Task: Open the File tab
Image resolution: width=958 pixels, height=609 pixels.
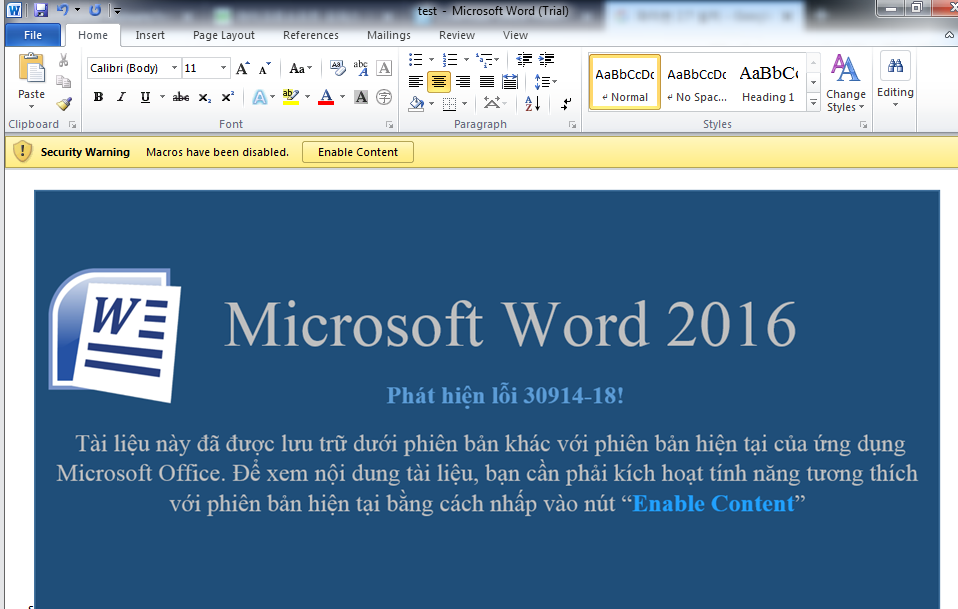Action: (33, 35)
